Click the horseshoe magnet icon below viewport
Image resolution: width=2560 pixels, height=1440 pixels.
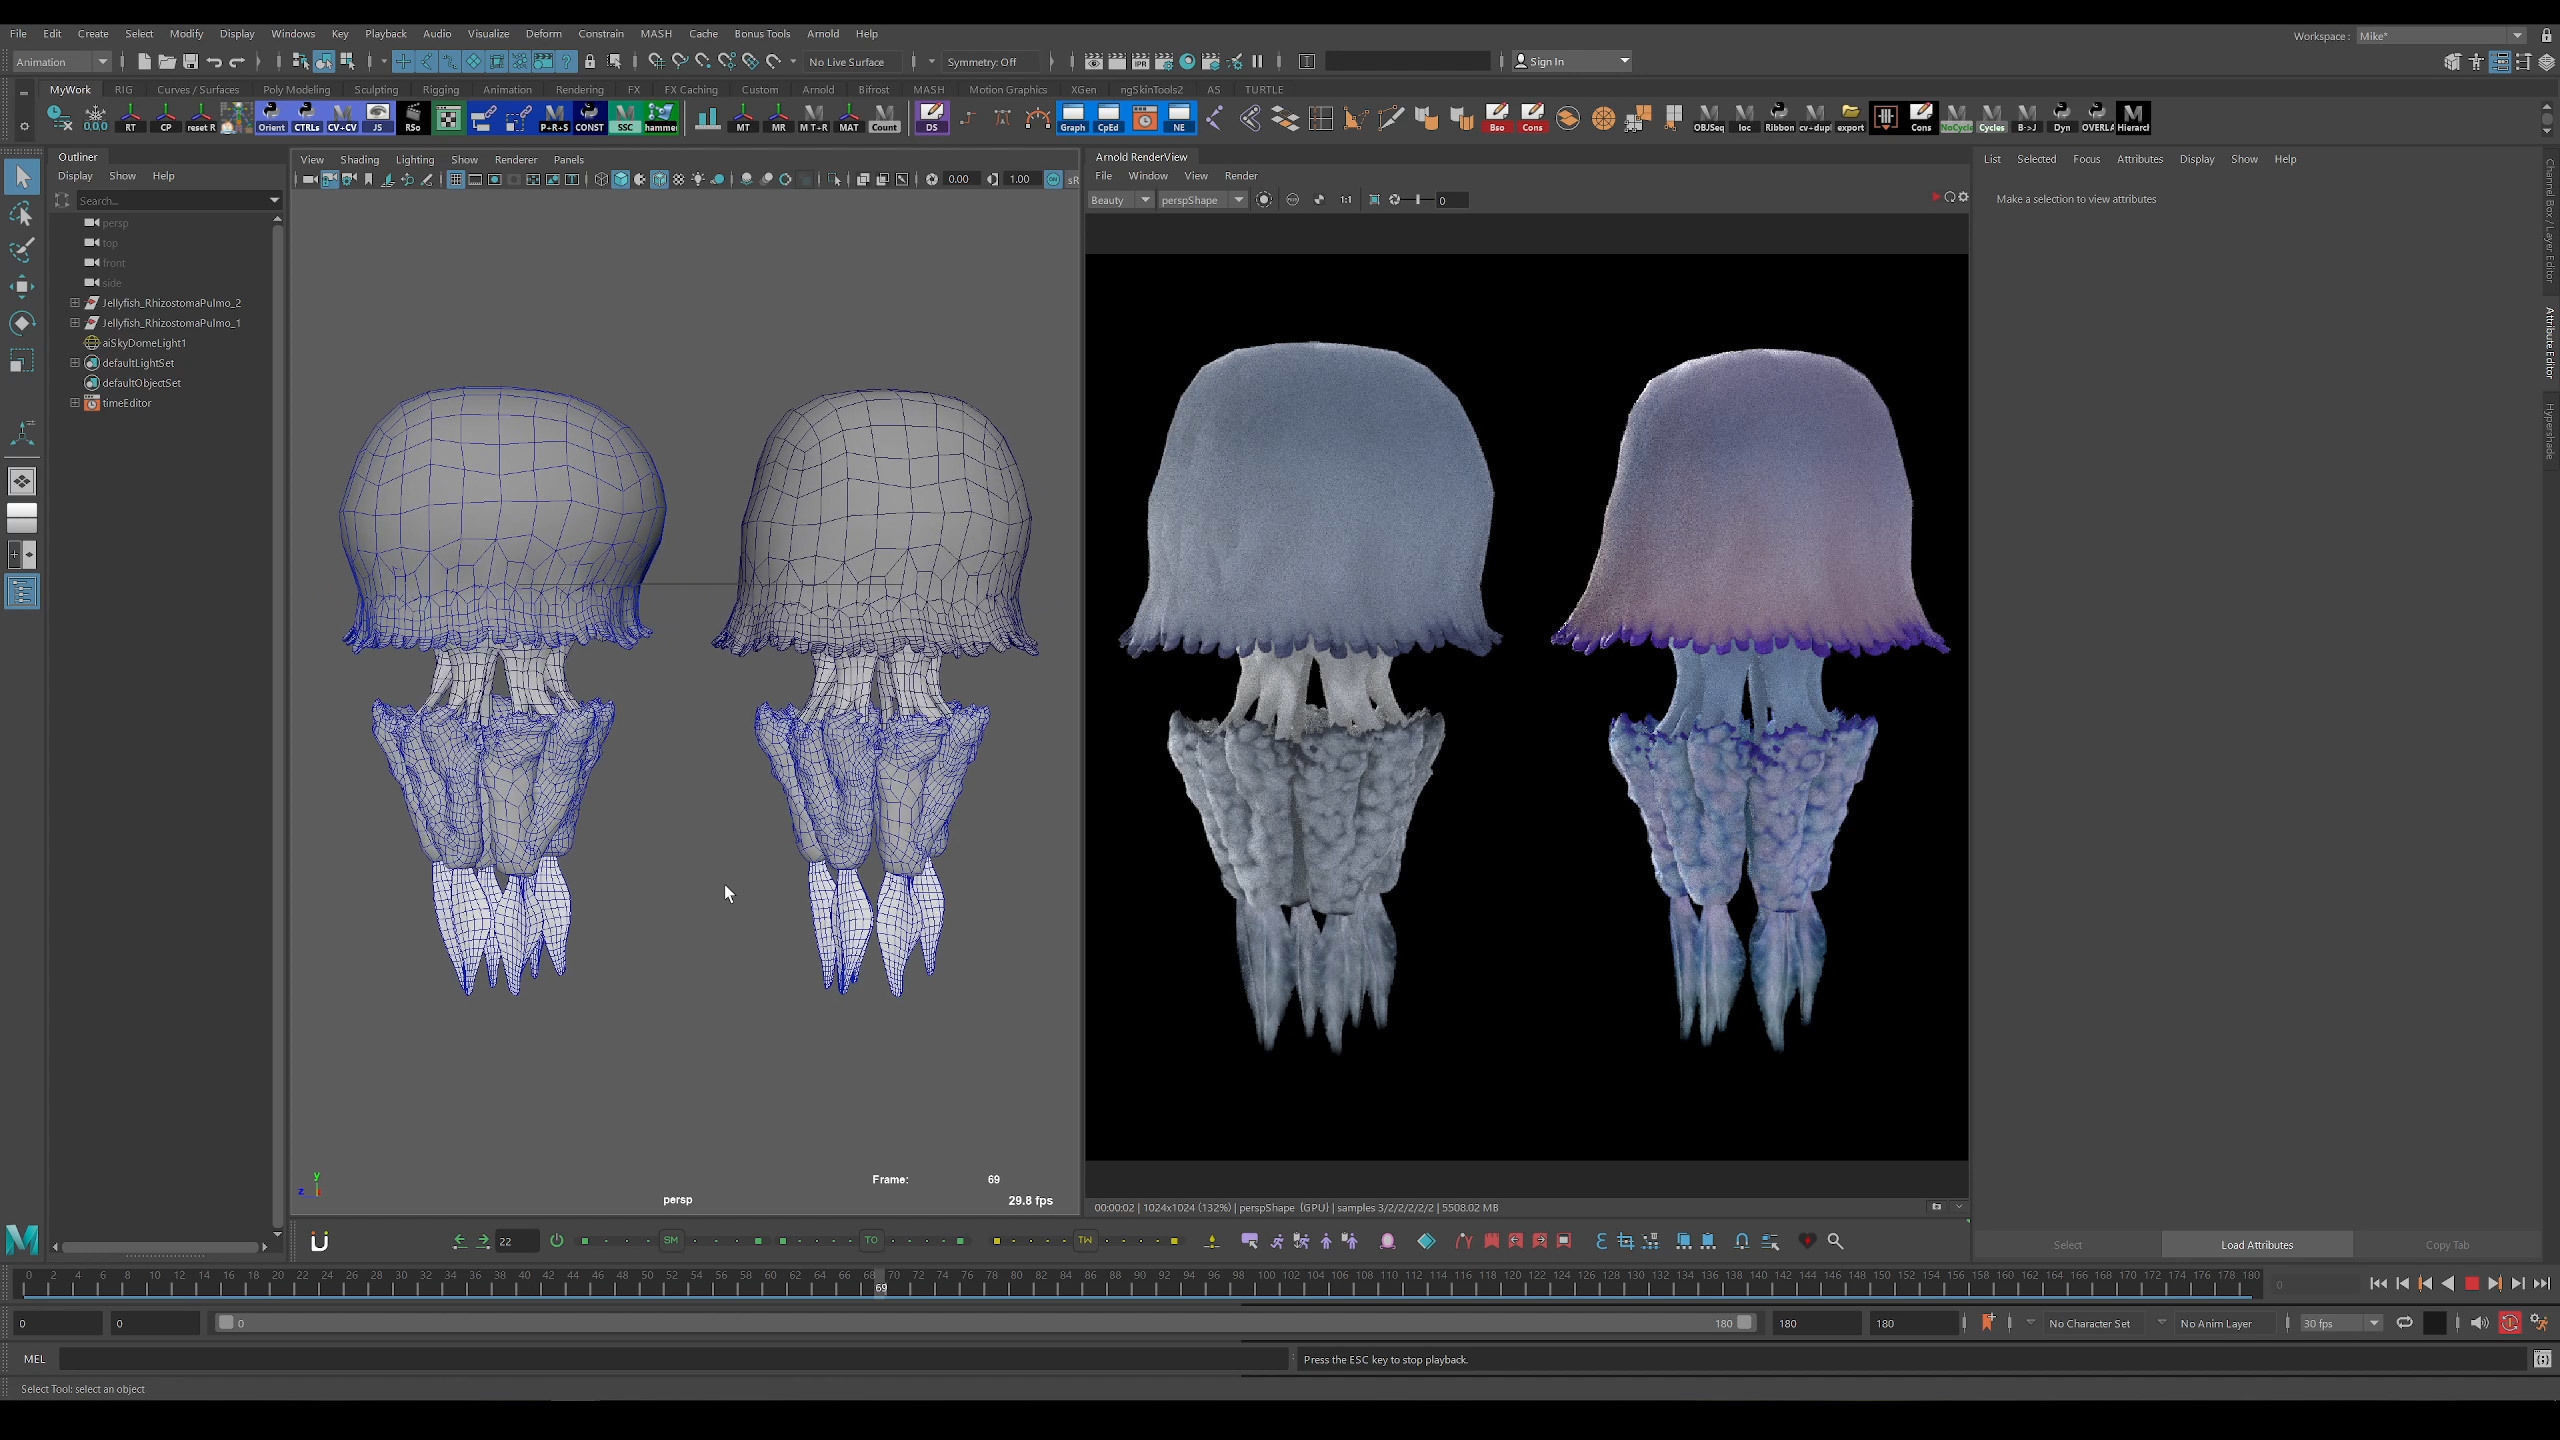(320, 1241)
